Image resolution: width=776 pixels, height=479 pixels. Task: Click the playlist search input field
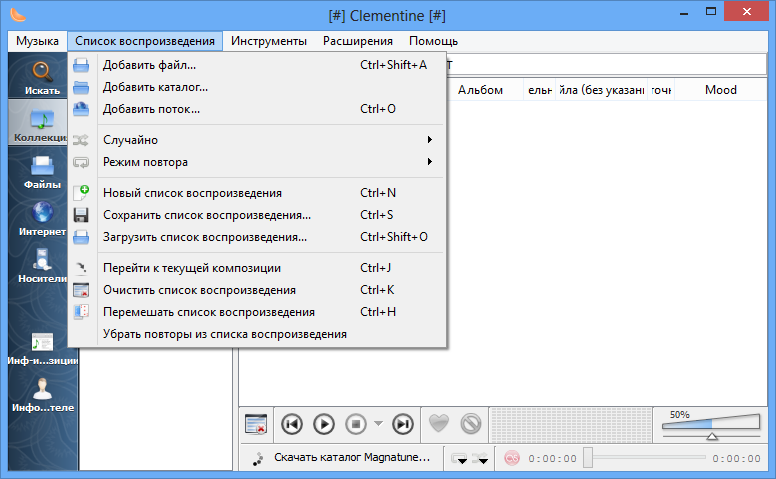[606, 64]
